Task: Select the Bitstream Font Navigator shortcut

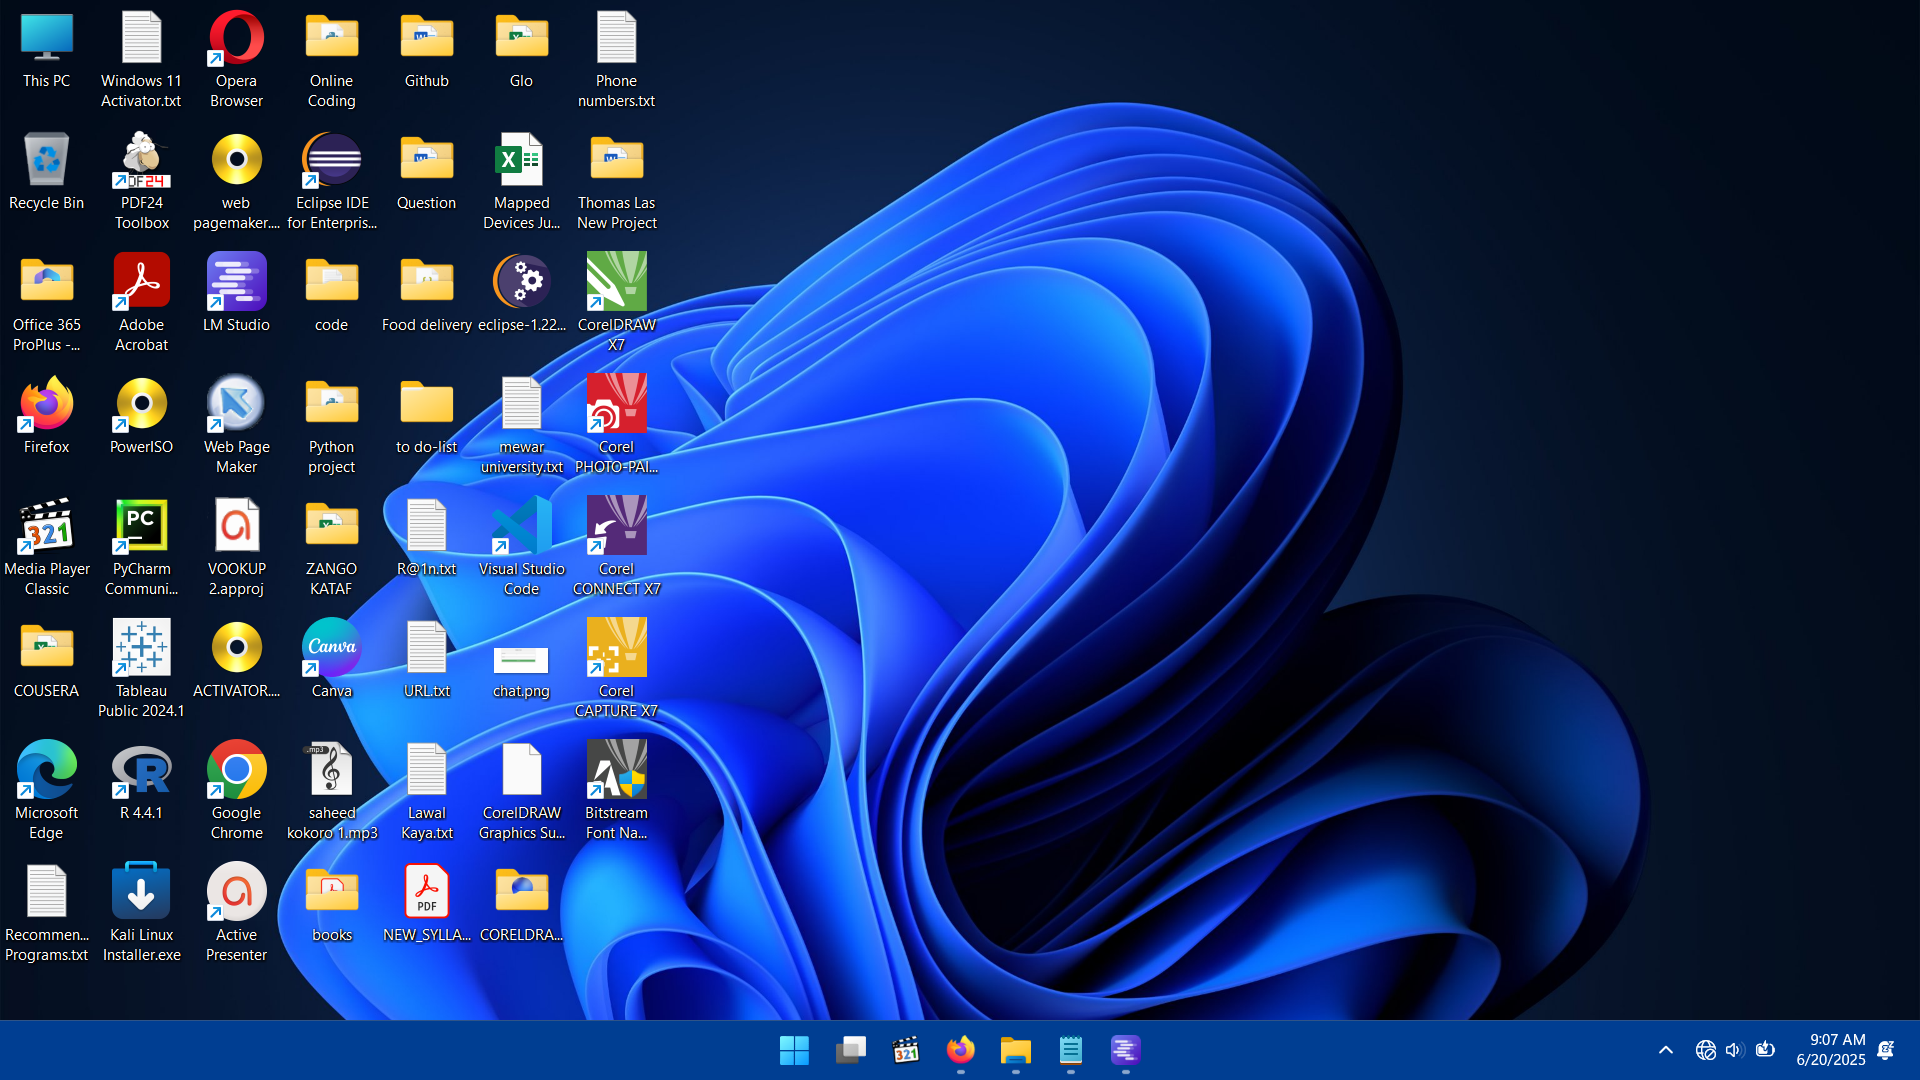Action: pyautogui.click(x=617, y=792)
